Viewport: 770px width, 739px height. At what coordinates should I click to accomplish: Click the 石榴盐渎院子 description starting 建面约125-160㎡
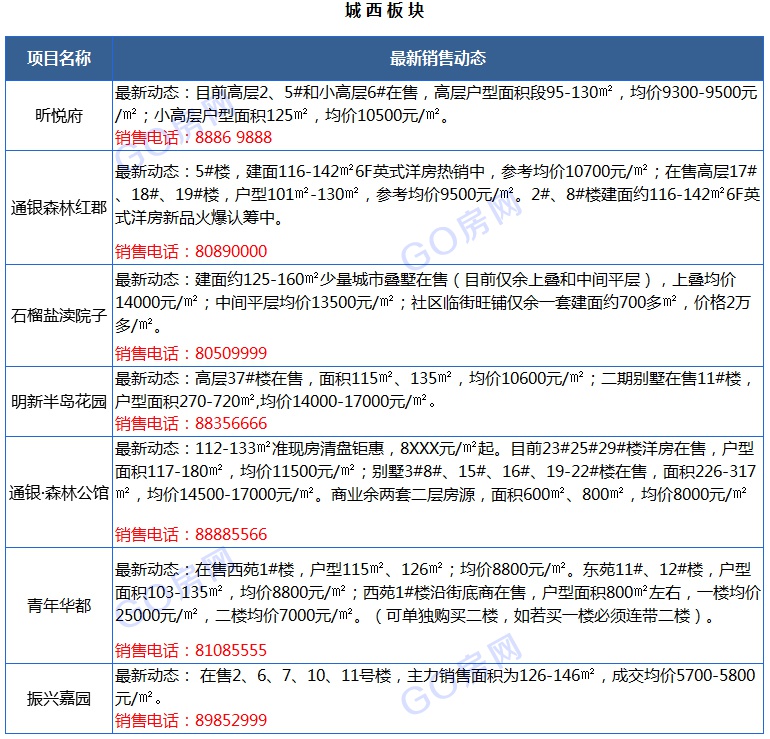pyautogui.click(x=433, y=302)
